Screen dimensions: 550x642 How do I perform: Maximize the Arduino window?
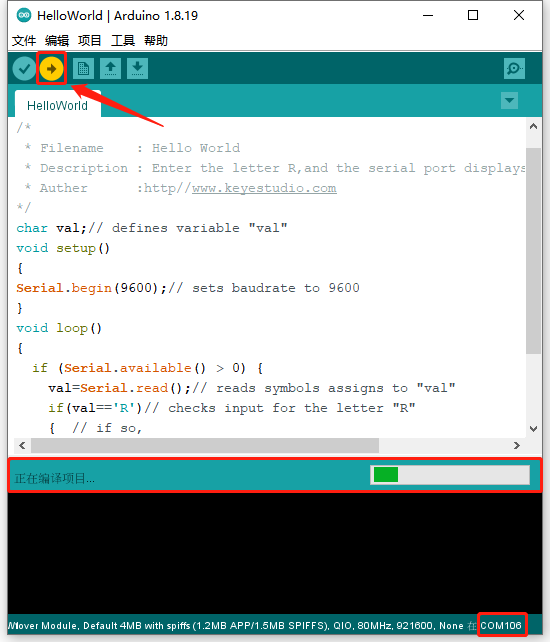473,16
